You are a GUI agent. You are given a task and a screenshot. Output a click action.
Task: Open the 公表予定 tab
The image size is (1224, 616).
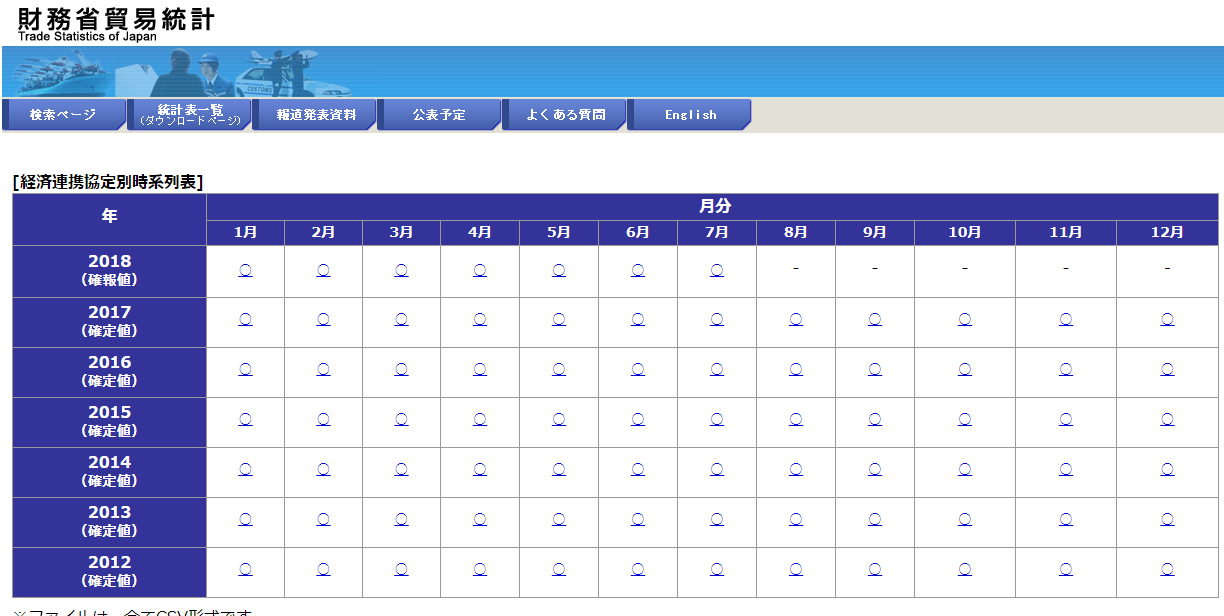coord(439,115)
